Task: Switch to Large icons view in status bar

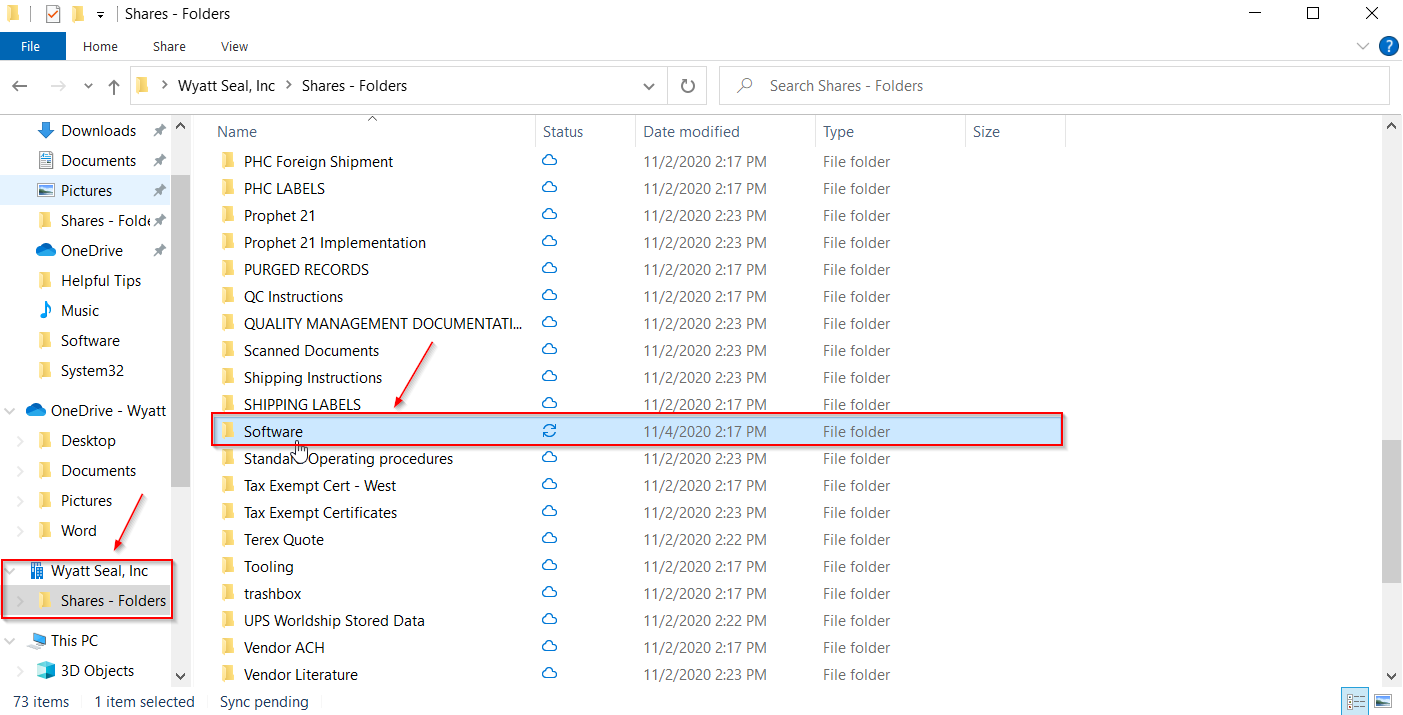Action: (x=1383, y=701)
